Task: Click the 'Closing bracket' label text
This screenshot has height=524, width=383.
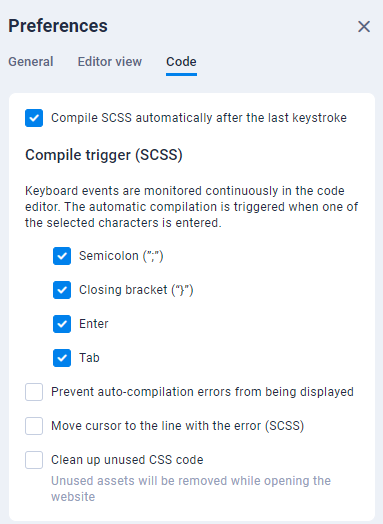Action: click(136, 290)
